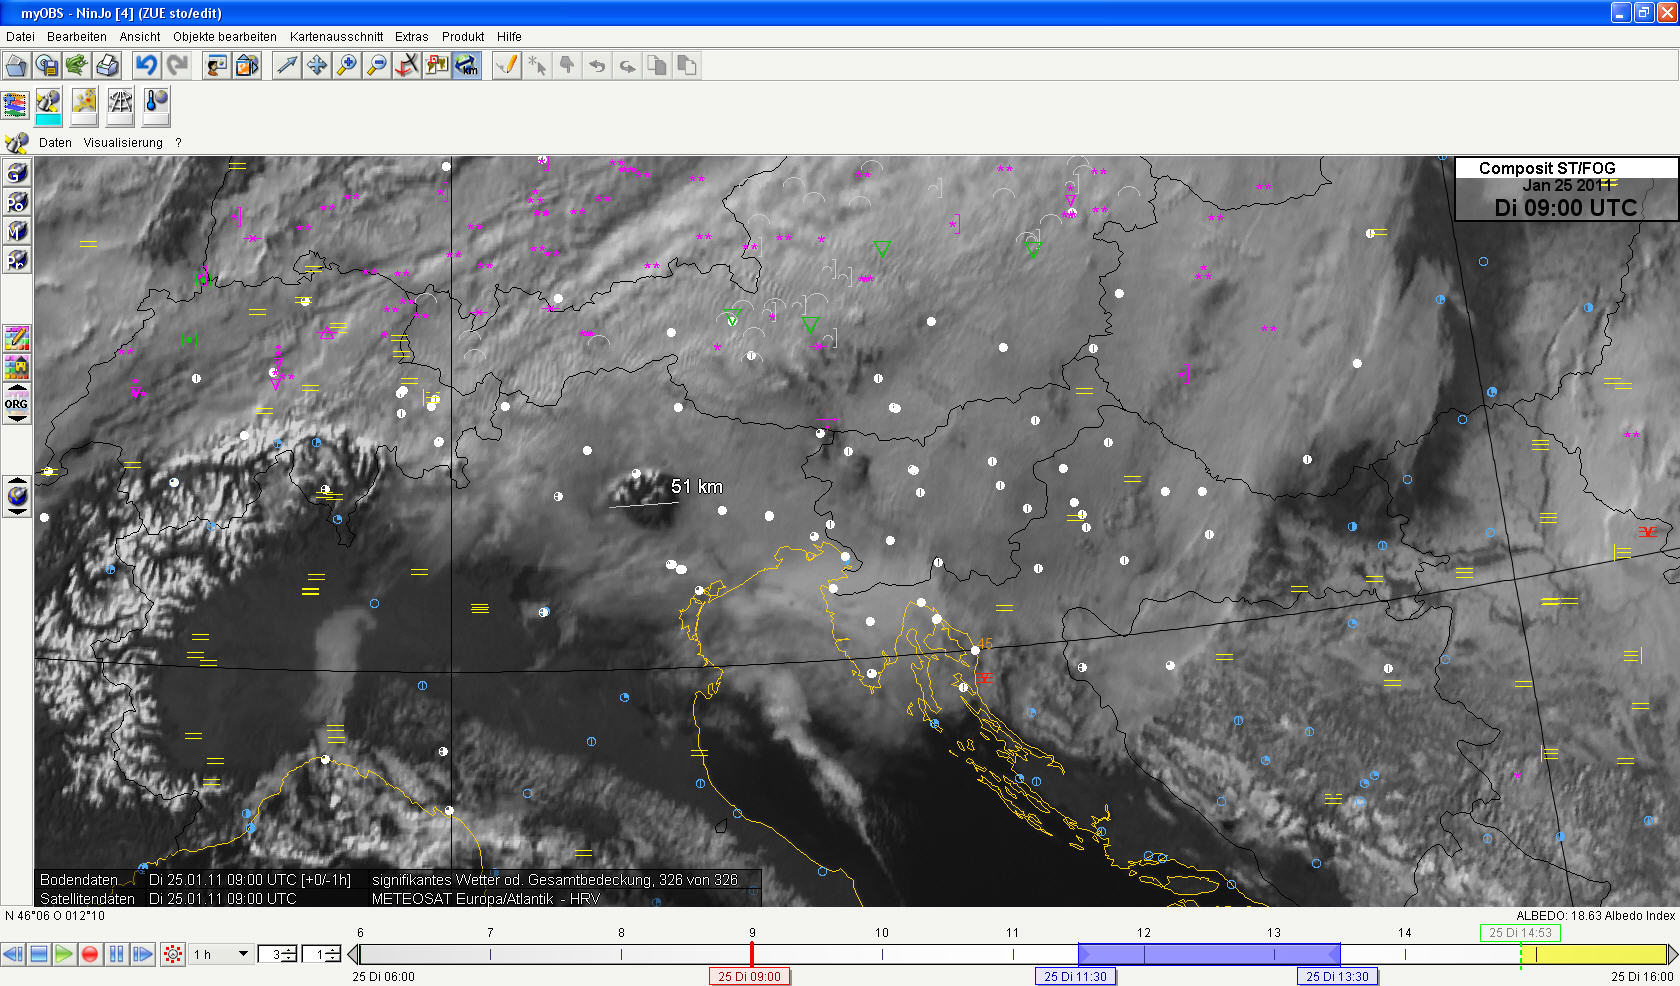
Task: Click the red-square map section tool
Action: 437,66
